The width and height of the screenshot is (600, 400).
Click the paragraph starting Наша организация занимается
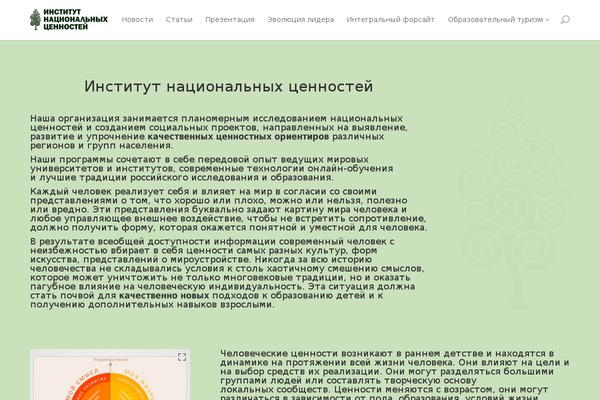219,132
